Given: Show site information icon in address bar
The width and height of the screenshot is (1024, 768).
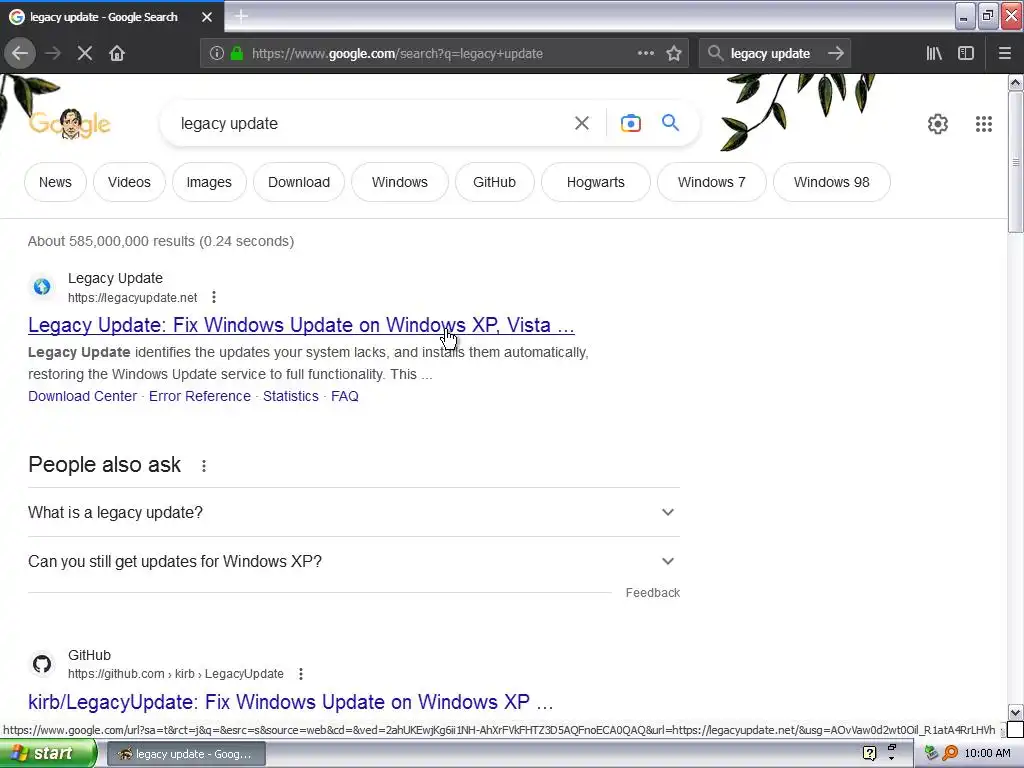Looking at the screenshot, I should (217, 54).
